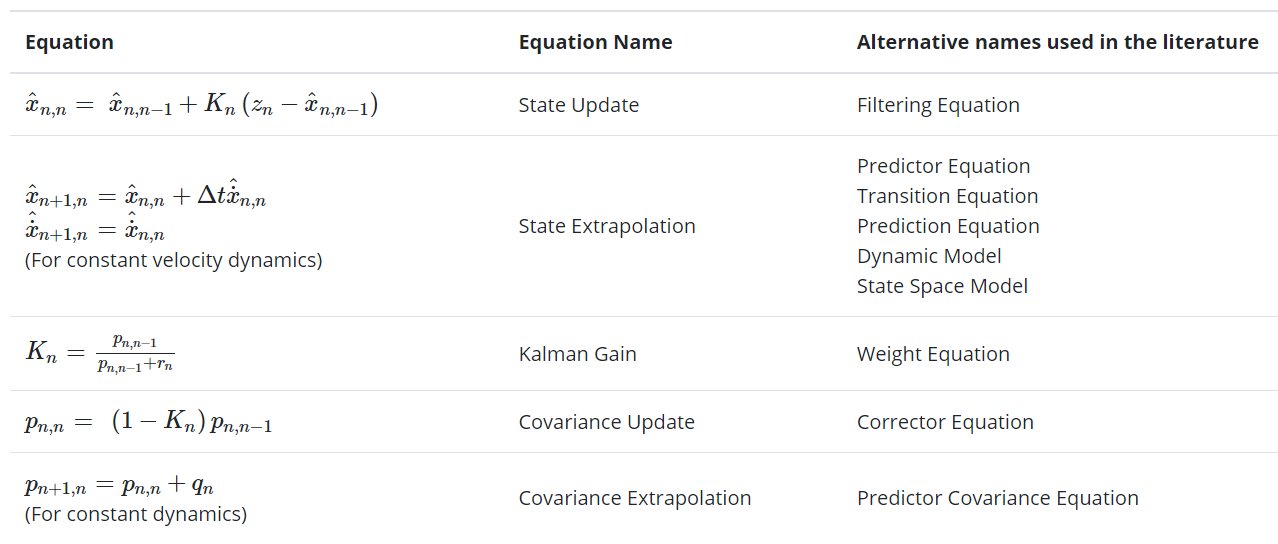The image size is (1278, 544).
Task: Click the Equation column header
Action: [69, 42]
